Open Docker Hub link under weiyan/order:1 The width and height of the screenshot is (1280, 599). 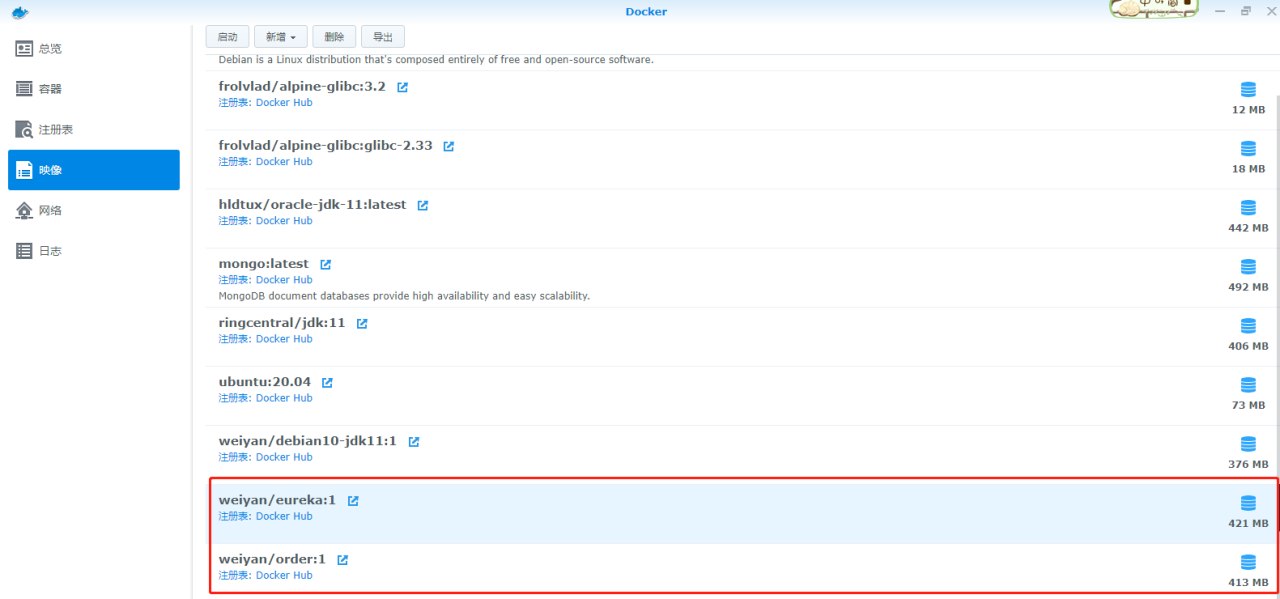[284, 575]
